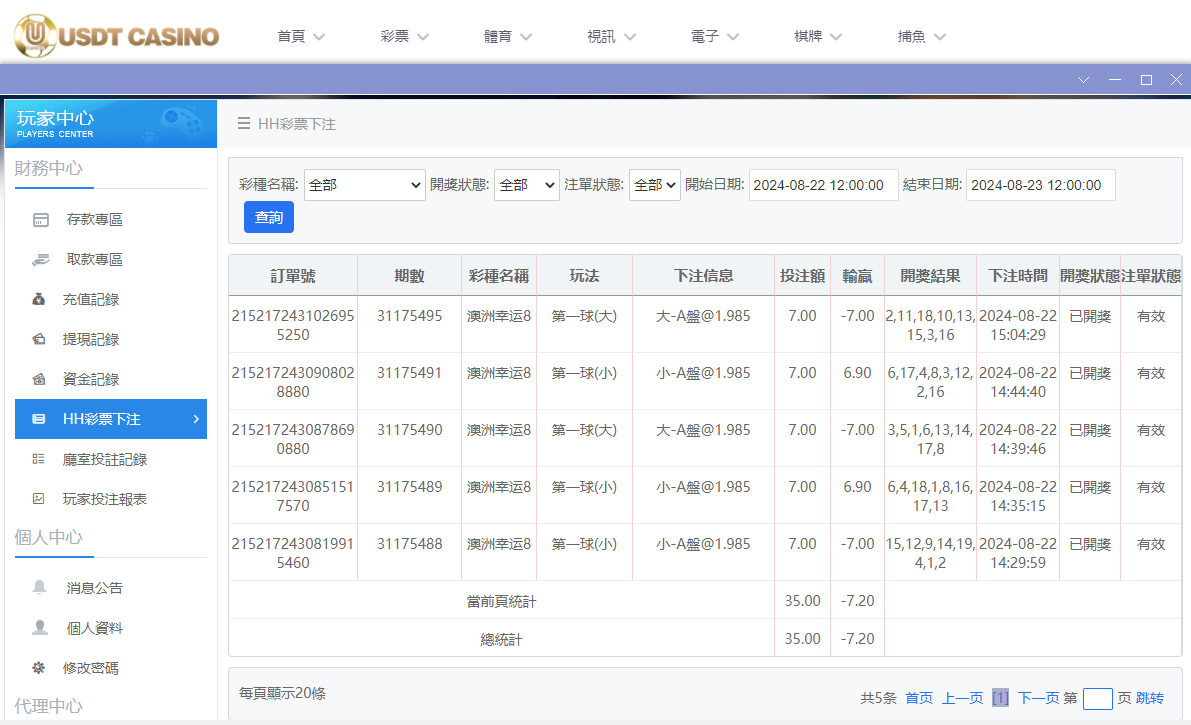
Task: Click the 充值記錄 recharge record icon
Action: (x=39, y=299)
